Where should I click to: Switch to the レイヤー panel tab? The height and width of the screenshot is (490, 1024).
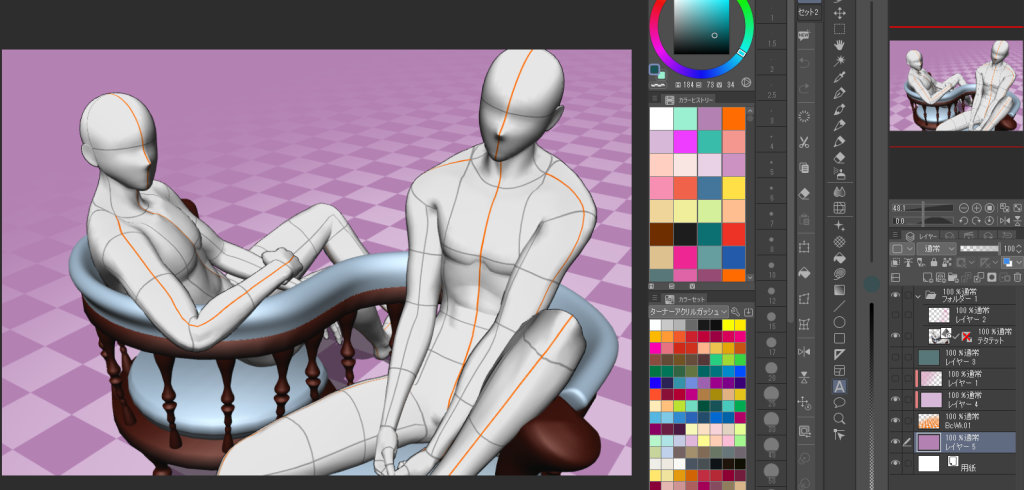[919, 235]
